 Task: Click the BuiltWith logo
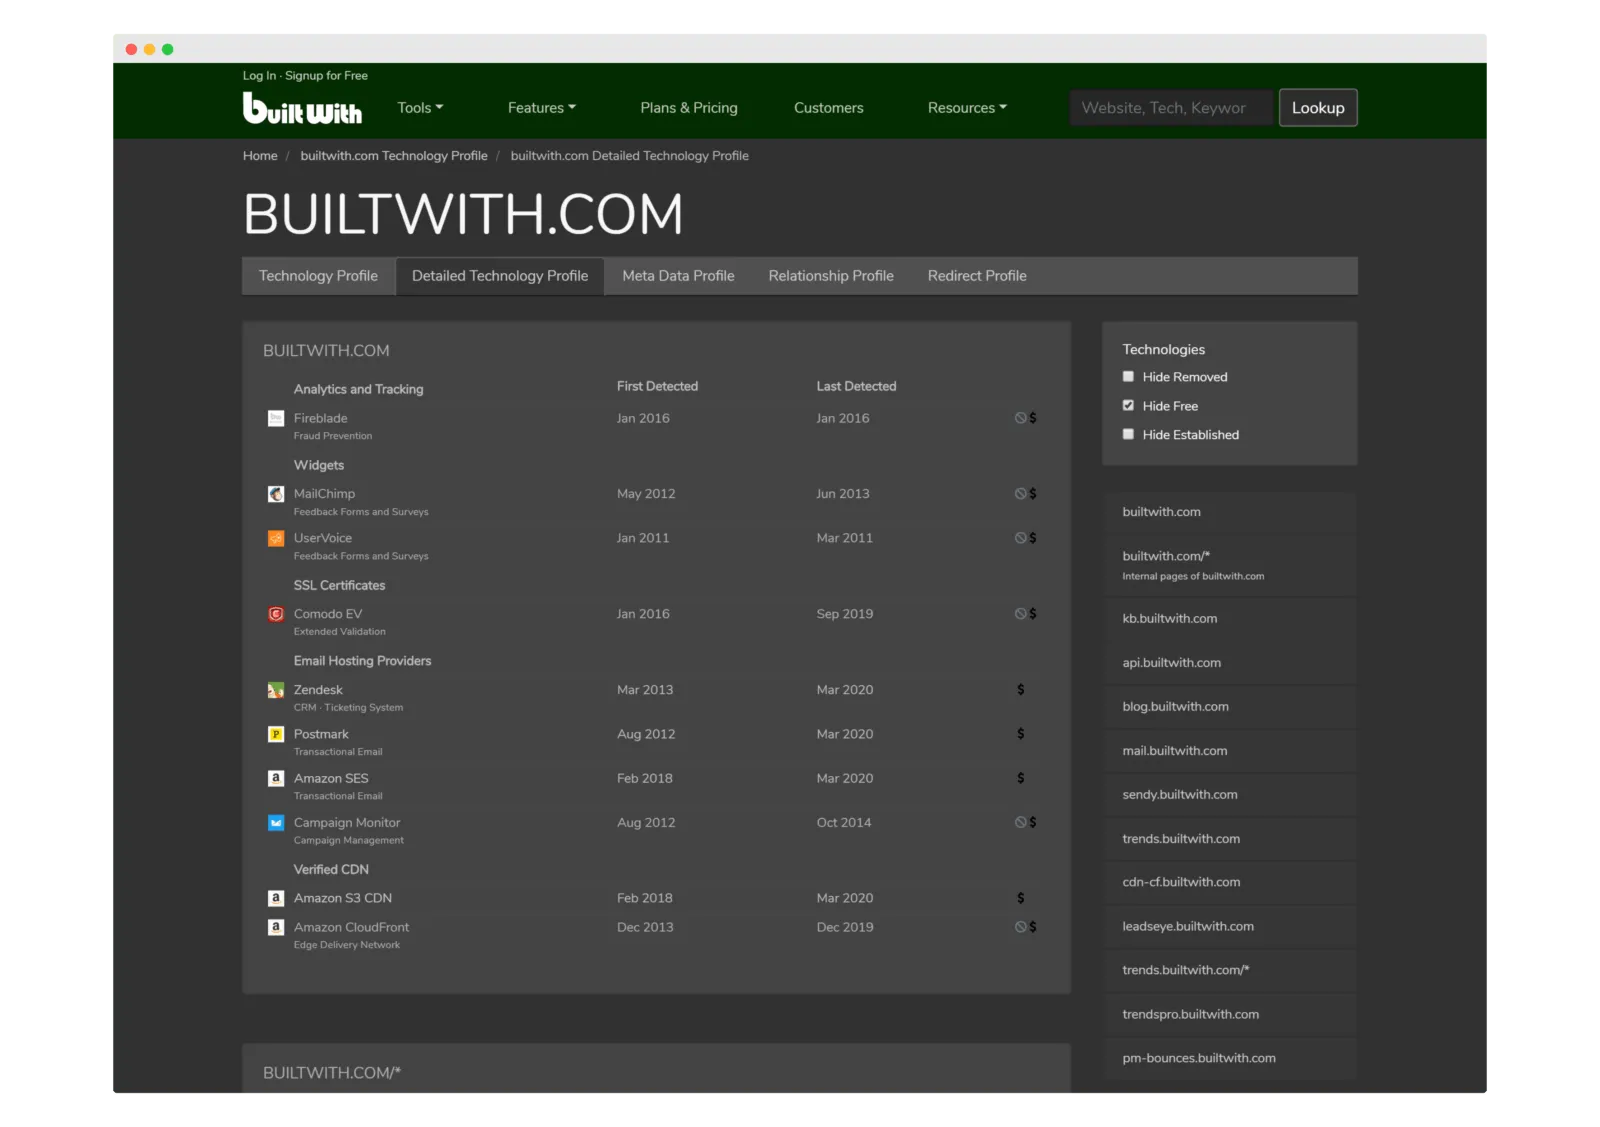302,108
